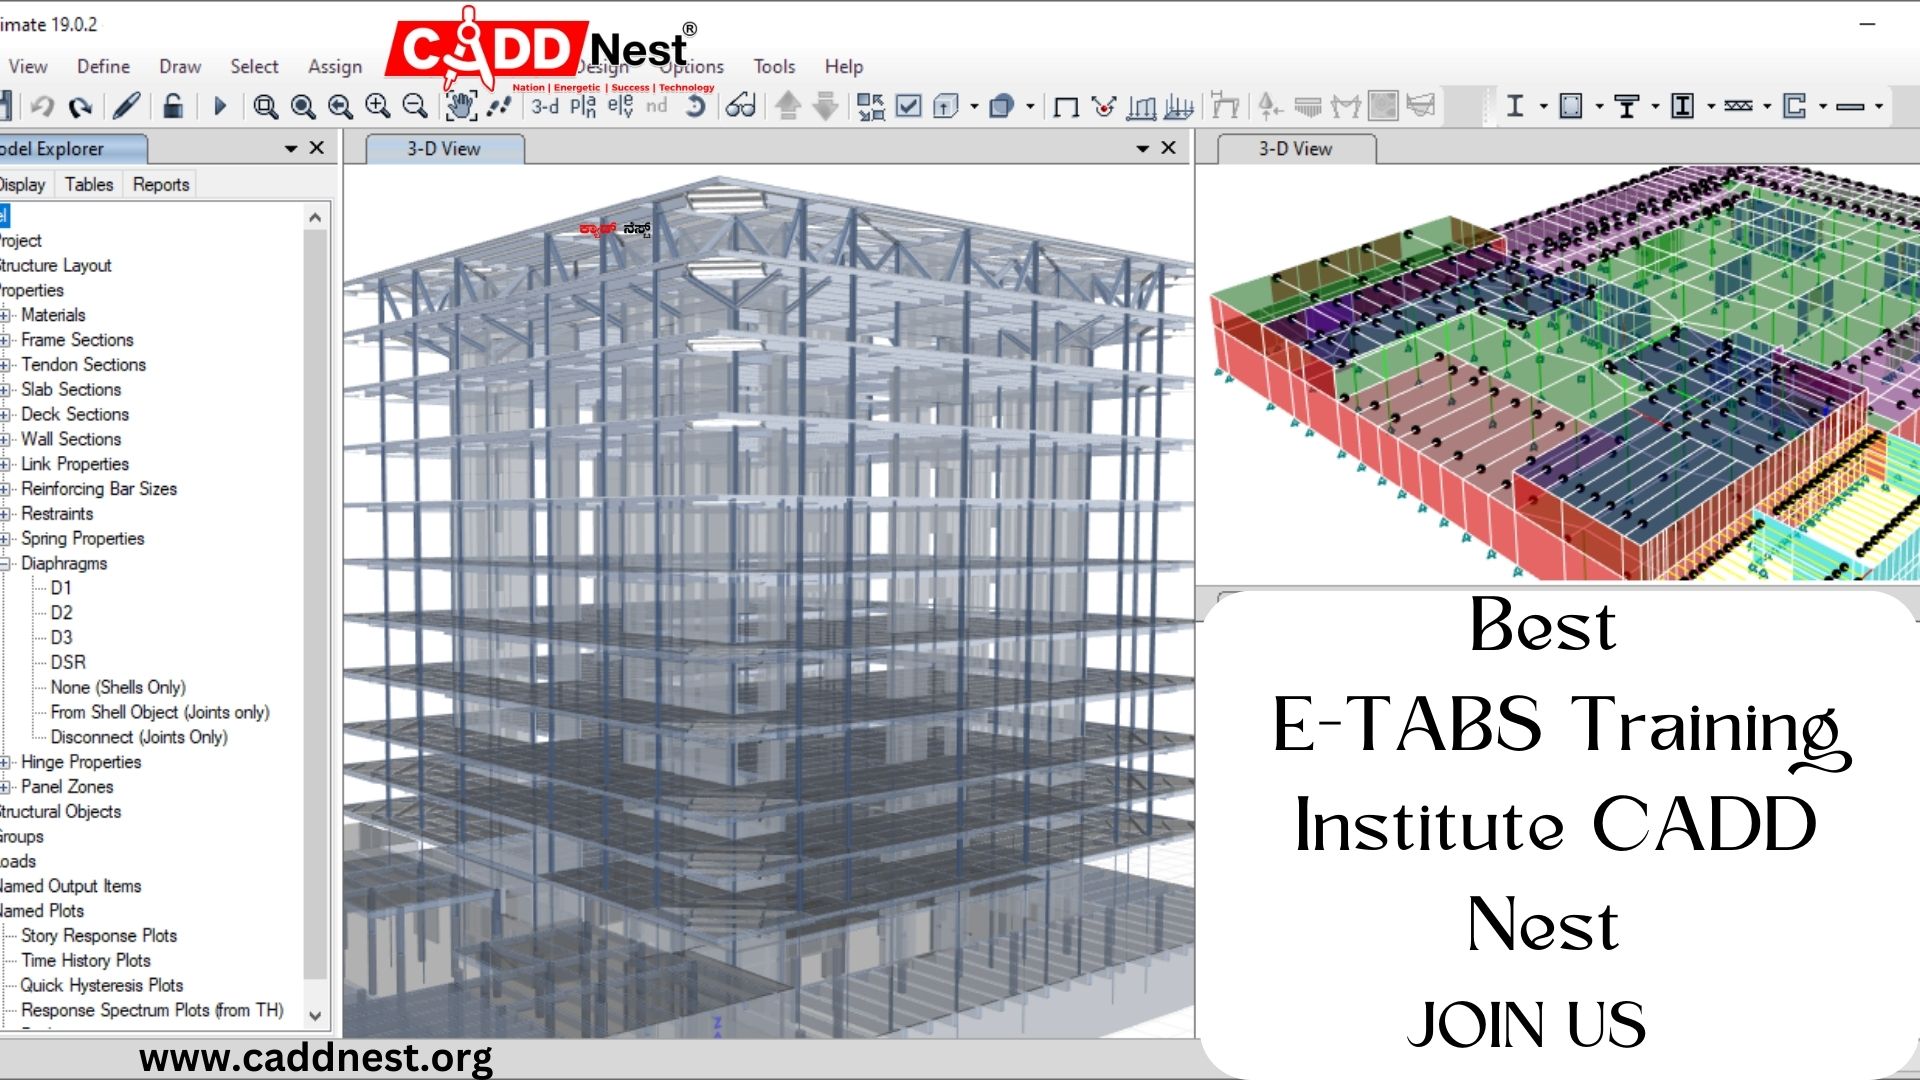Viewport: 1920px width, 1080px height.
Task: Click the D1 diaphragm tree item
Action: coord(59,587)
